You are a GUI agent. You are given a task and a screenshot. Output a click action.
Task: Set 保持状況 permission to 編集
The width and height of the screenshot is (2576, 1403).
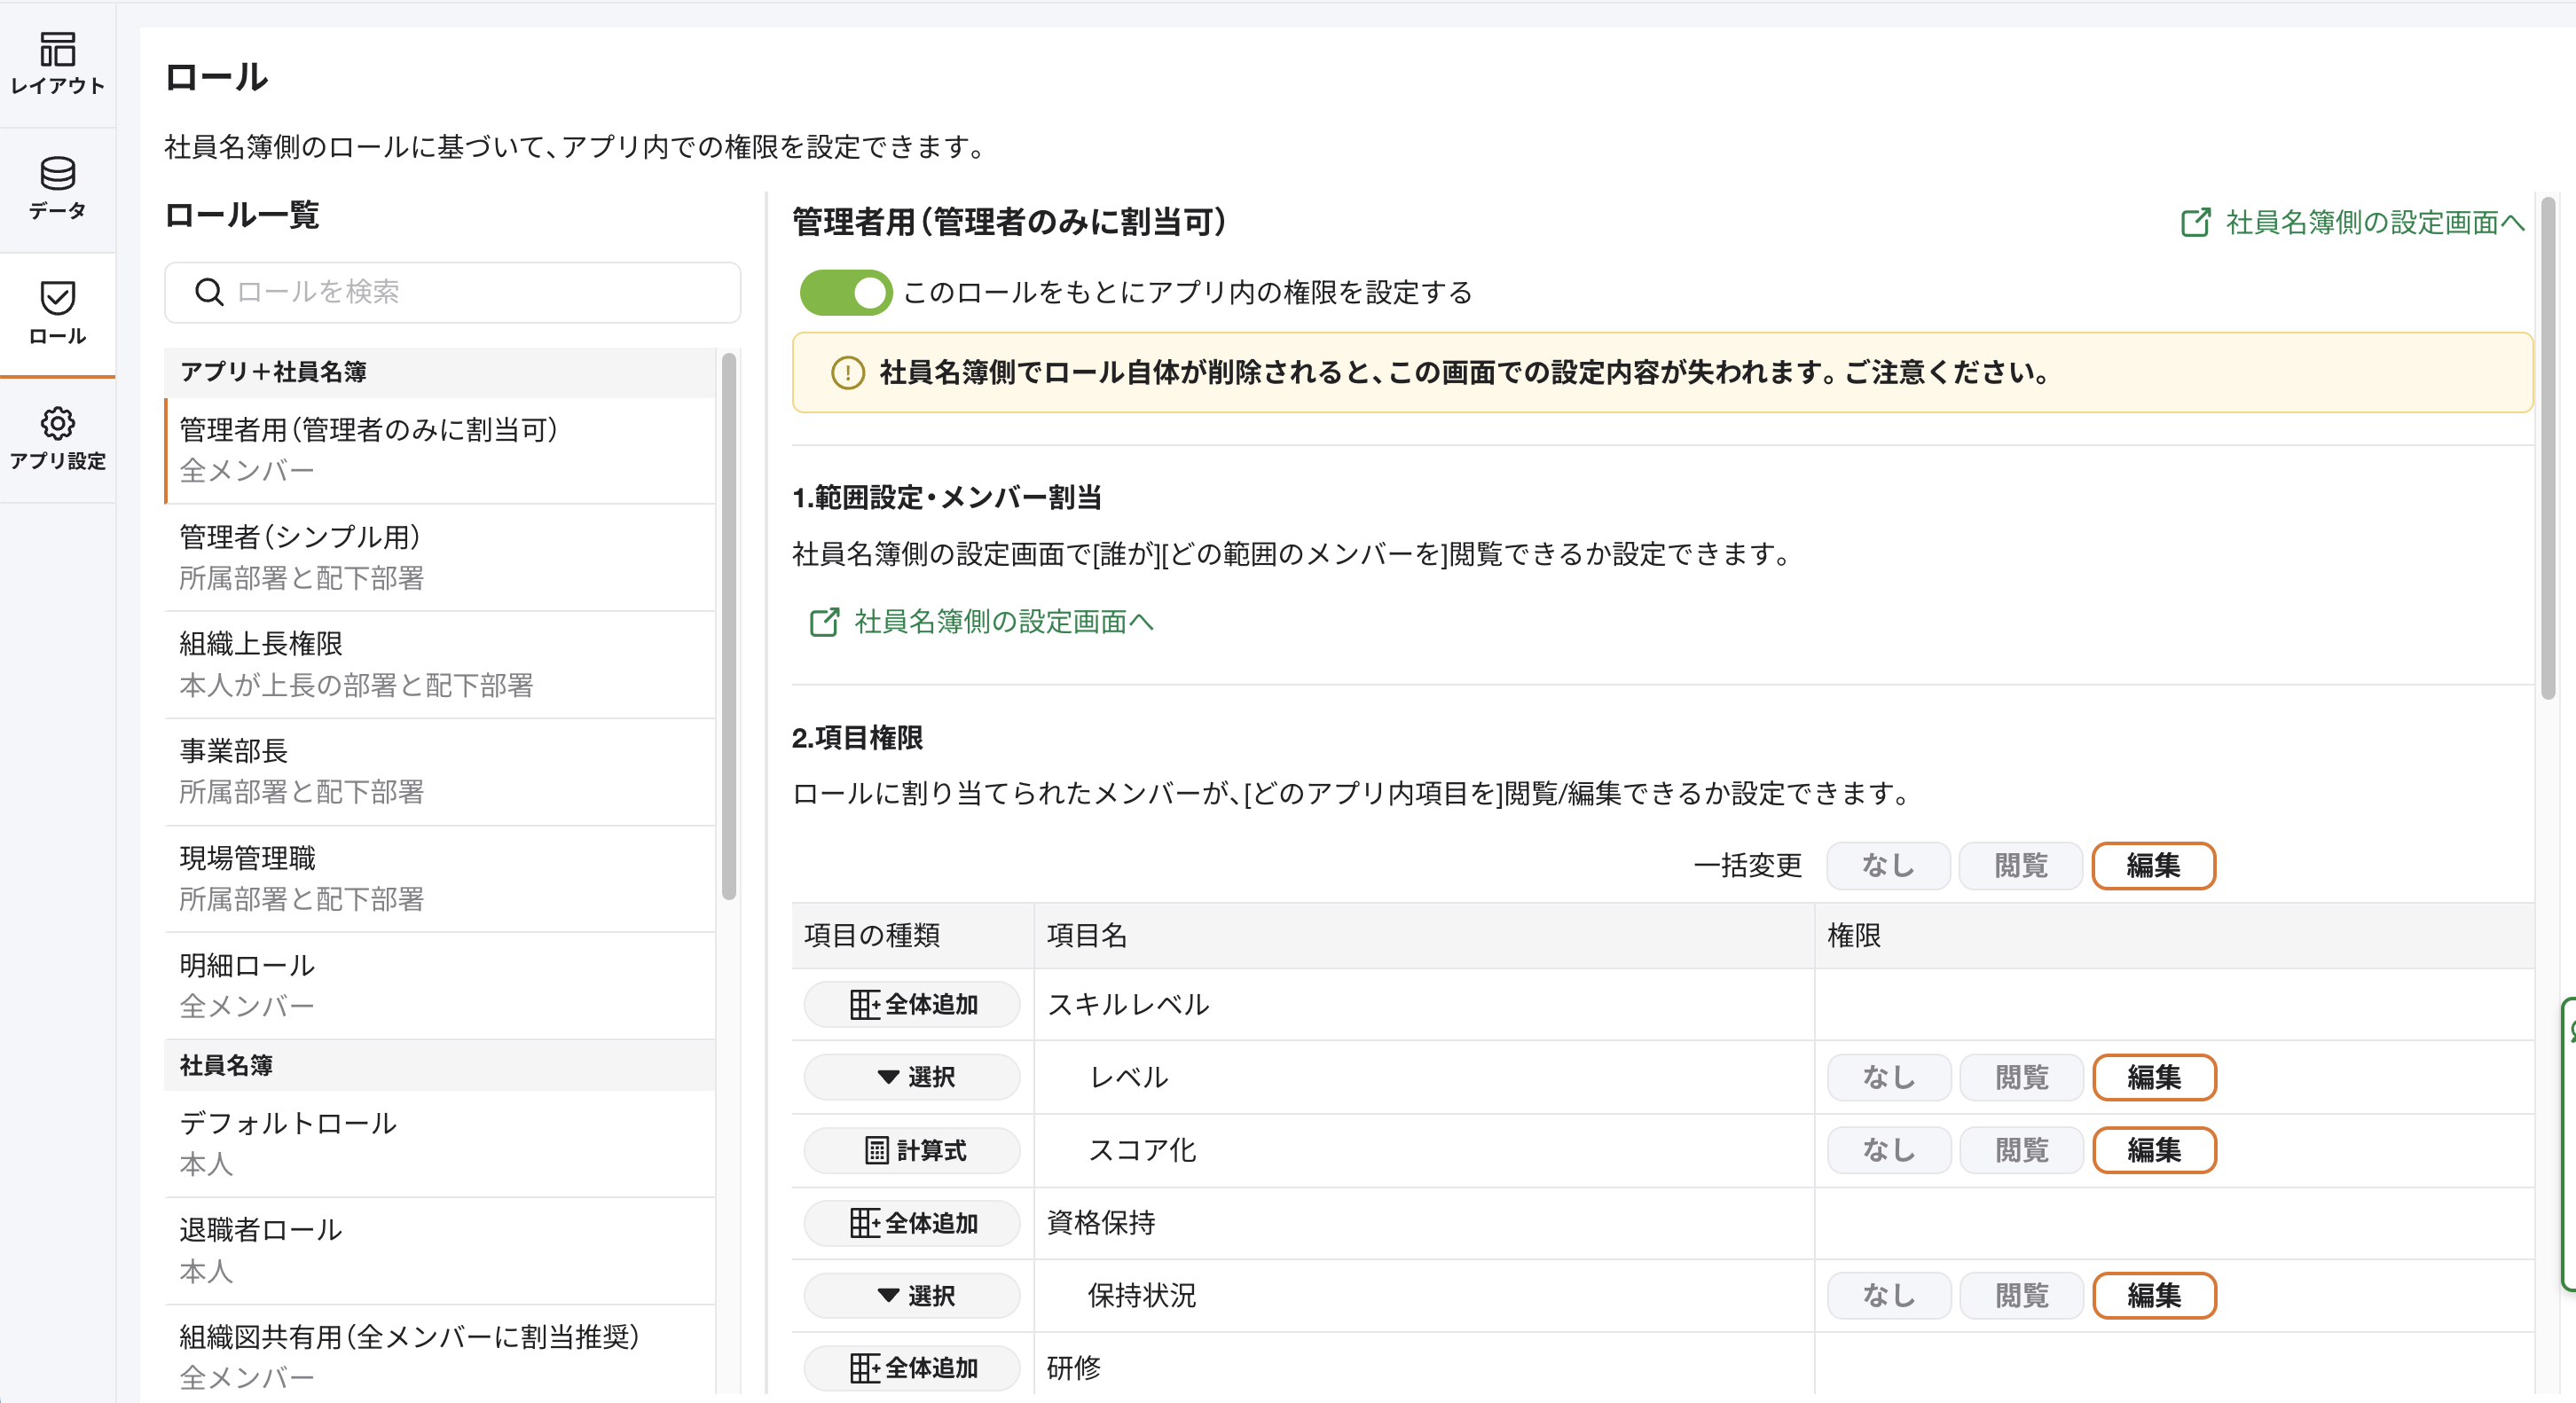pos(2153,1295)
